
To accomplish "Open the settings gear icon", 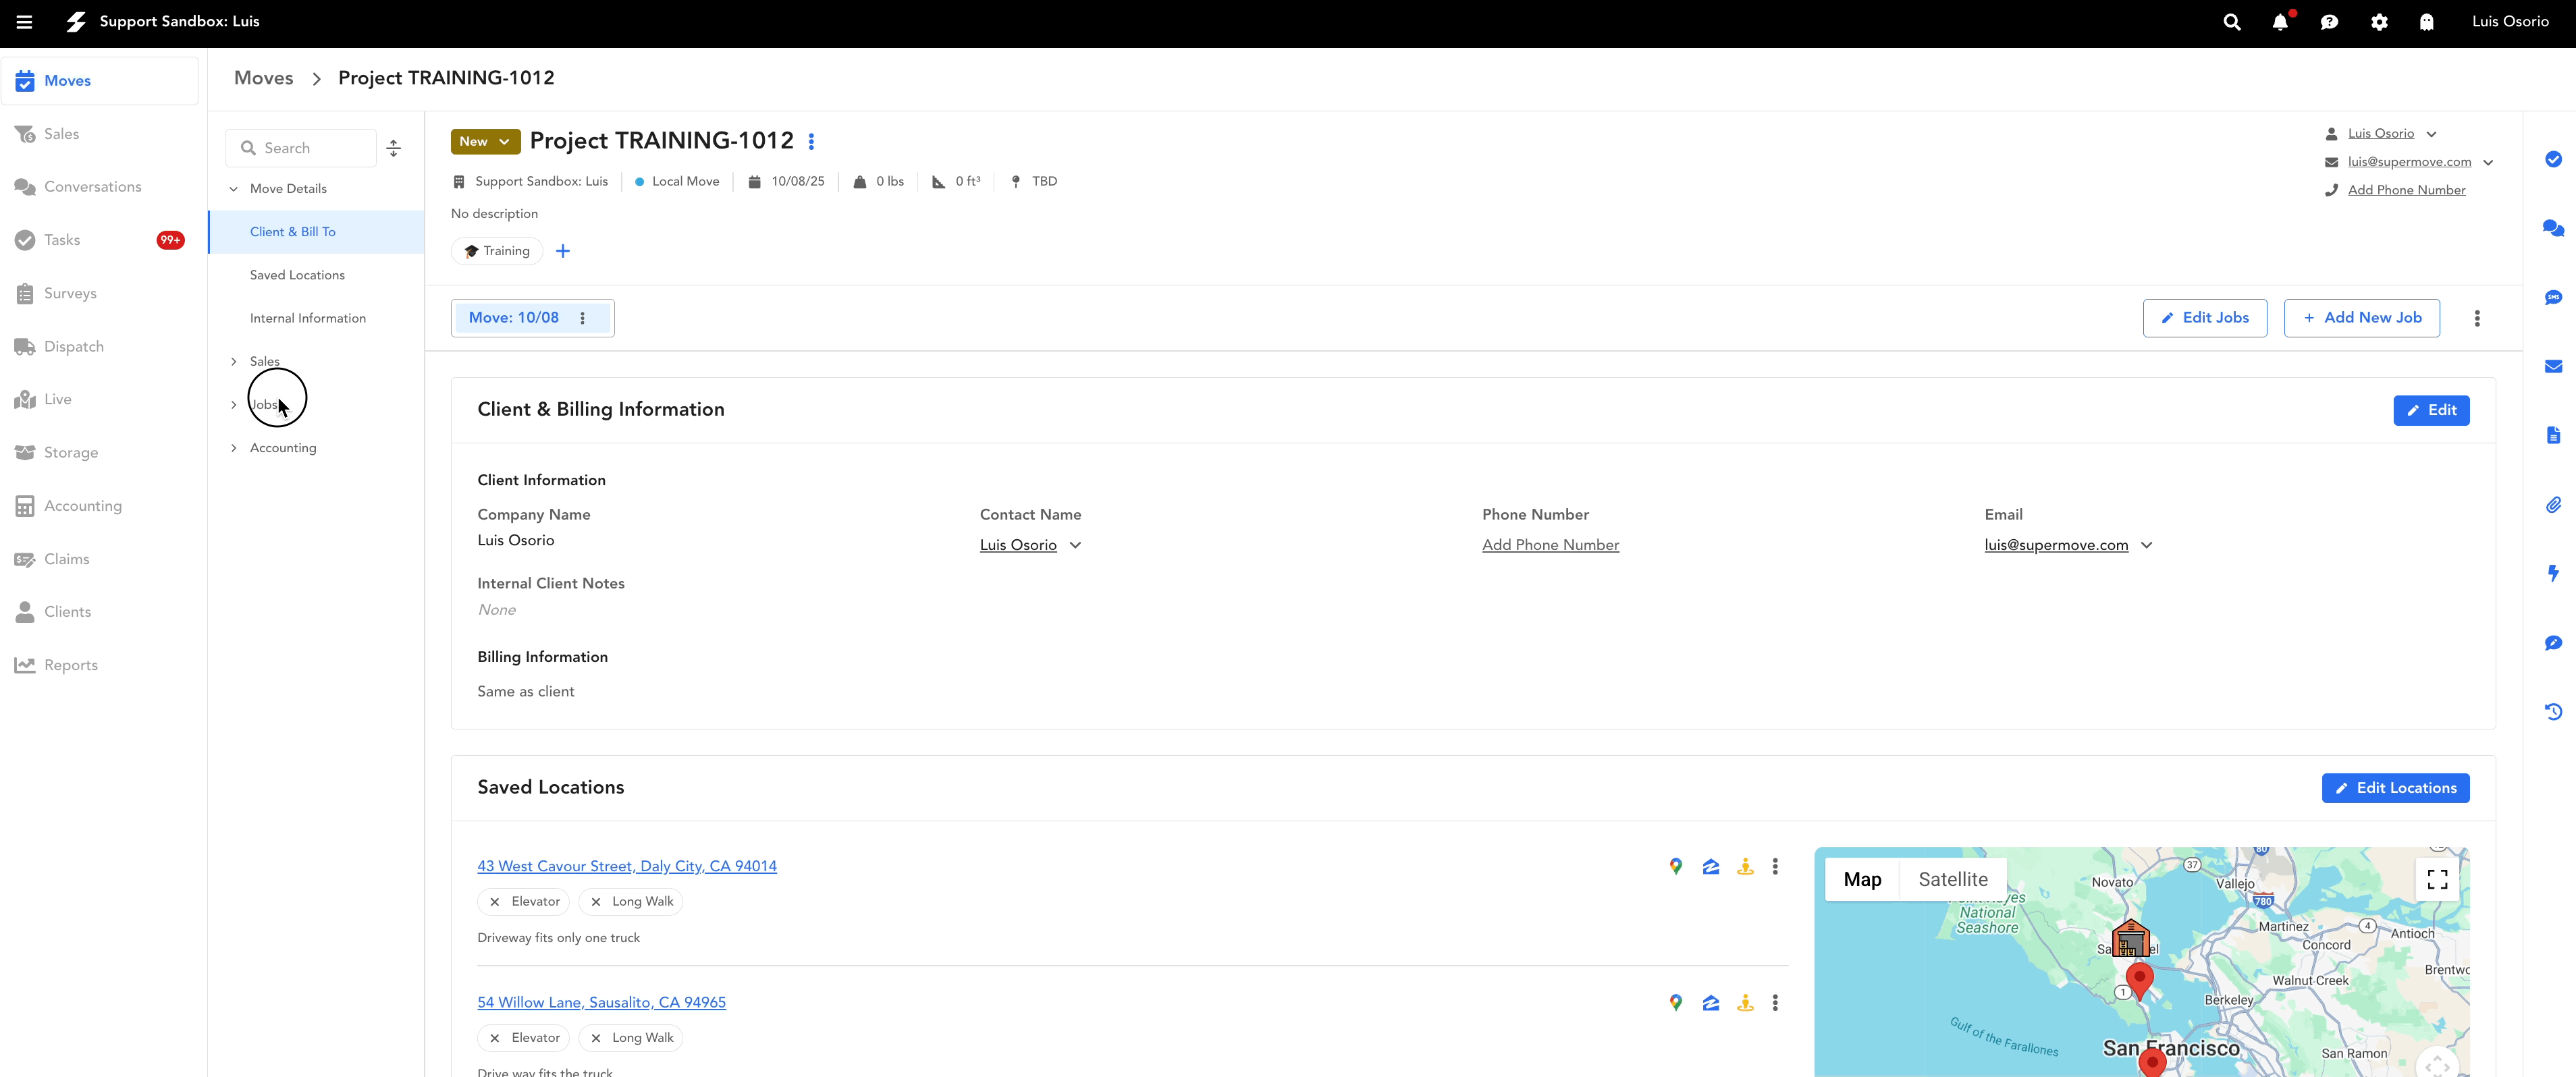I will (2379, 22).
